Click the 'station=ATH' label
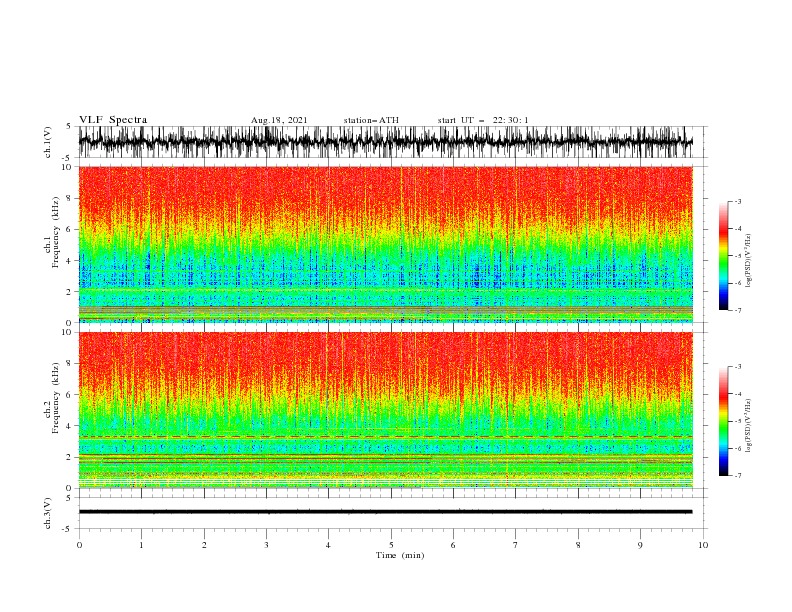792x612 pixels. coord(371,120)
